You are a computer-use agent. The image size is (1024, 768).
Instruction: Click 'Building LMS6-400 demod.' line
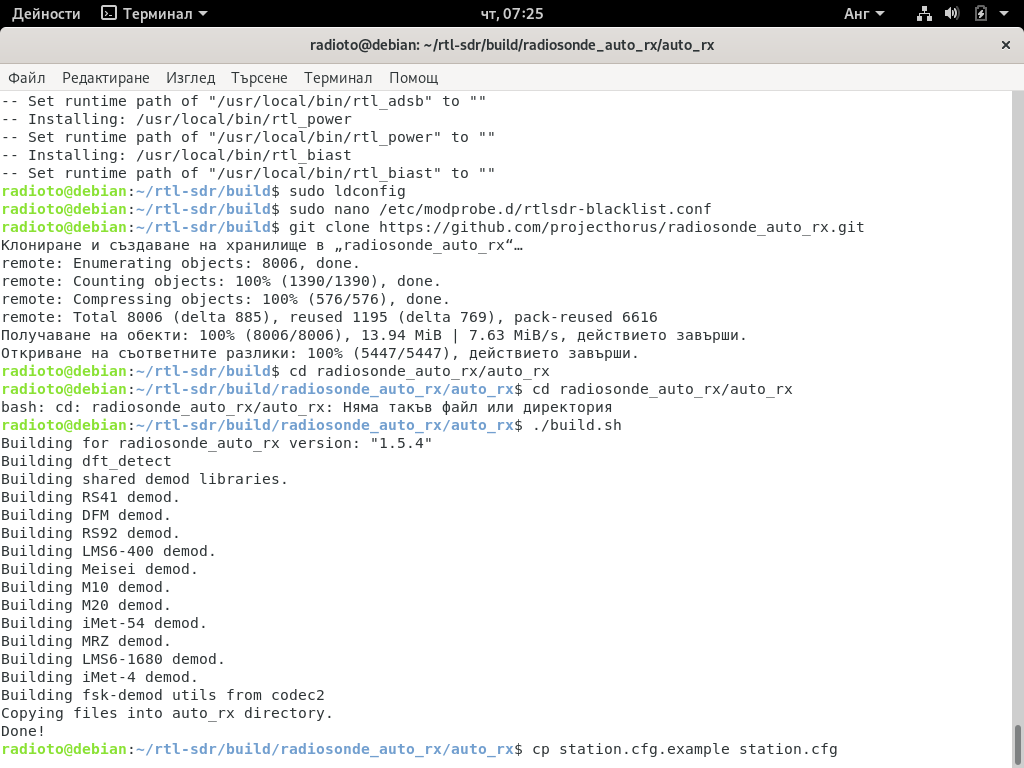pos(108,552)
